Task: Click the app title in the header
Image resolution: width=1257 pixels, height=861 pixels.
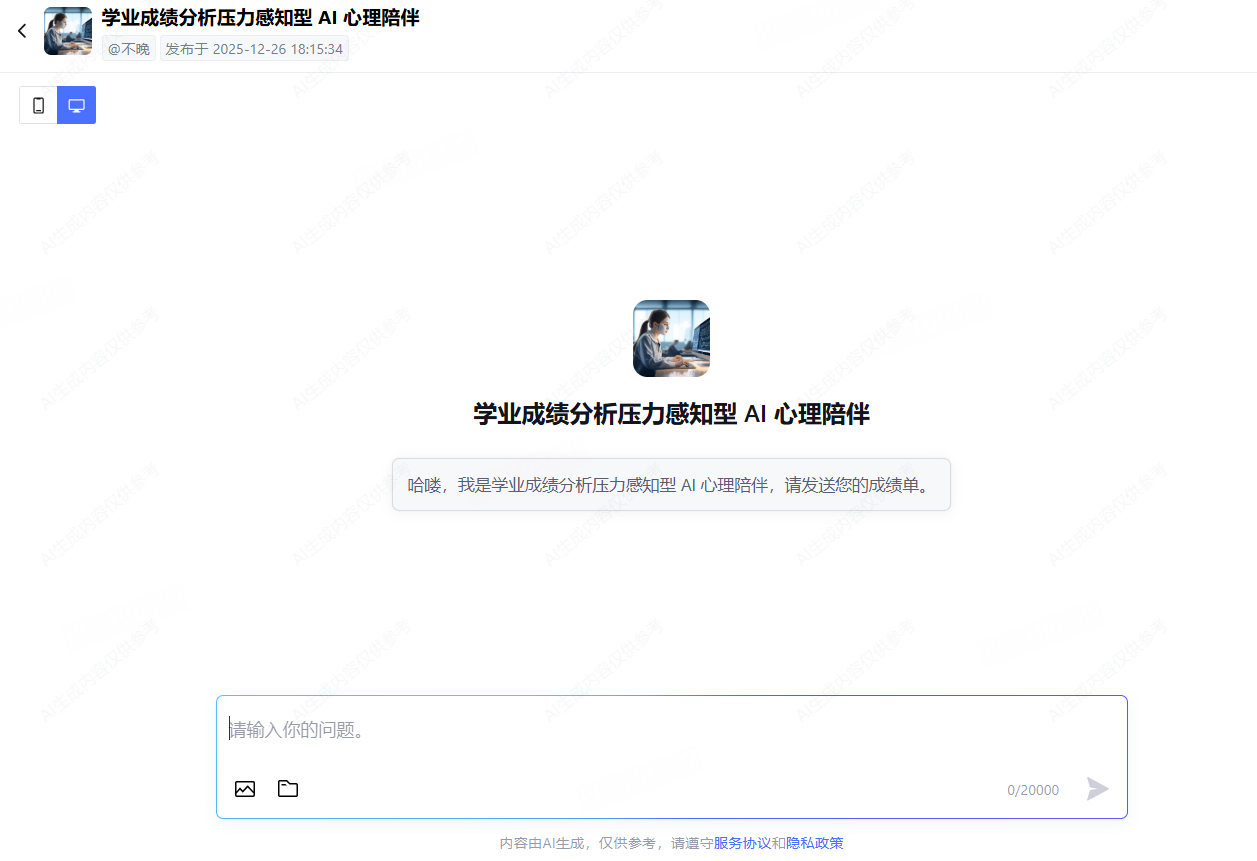Action: pos(260,18)
